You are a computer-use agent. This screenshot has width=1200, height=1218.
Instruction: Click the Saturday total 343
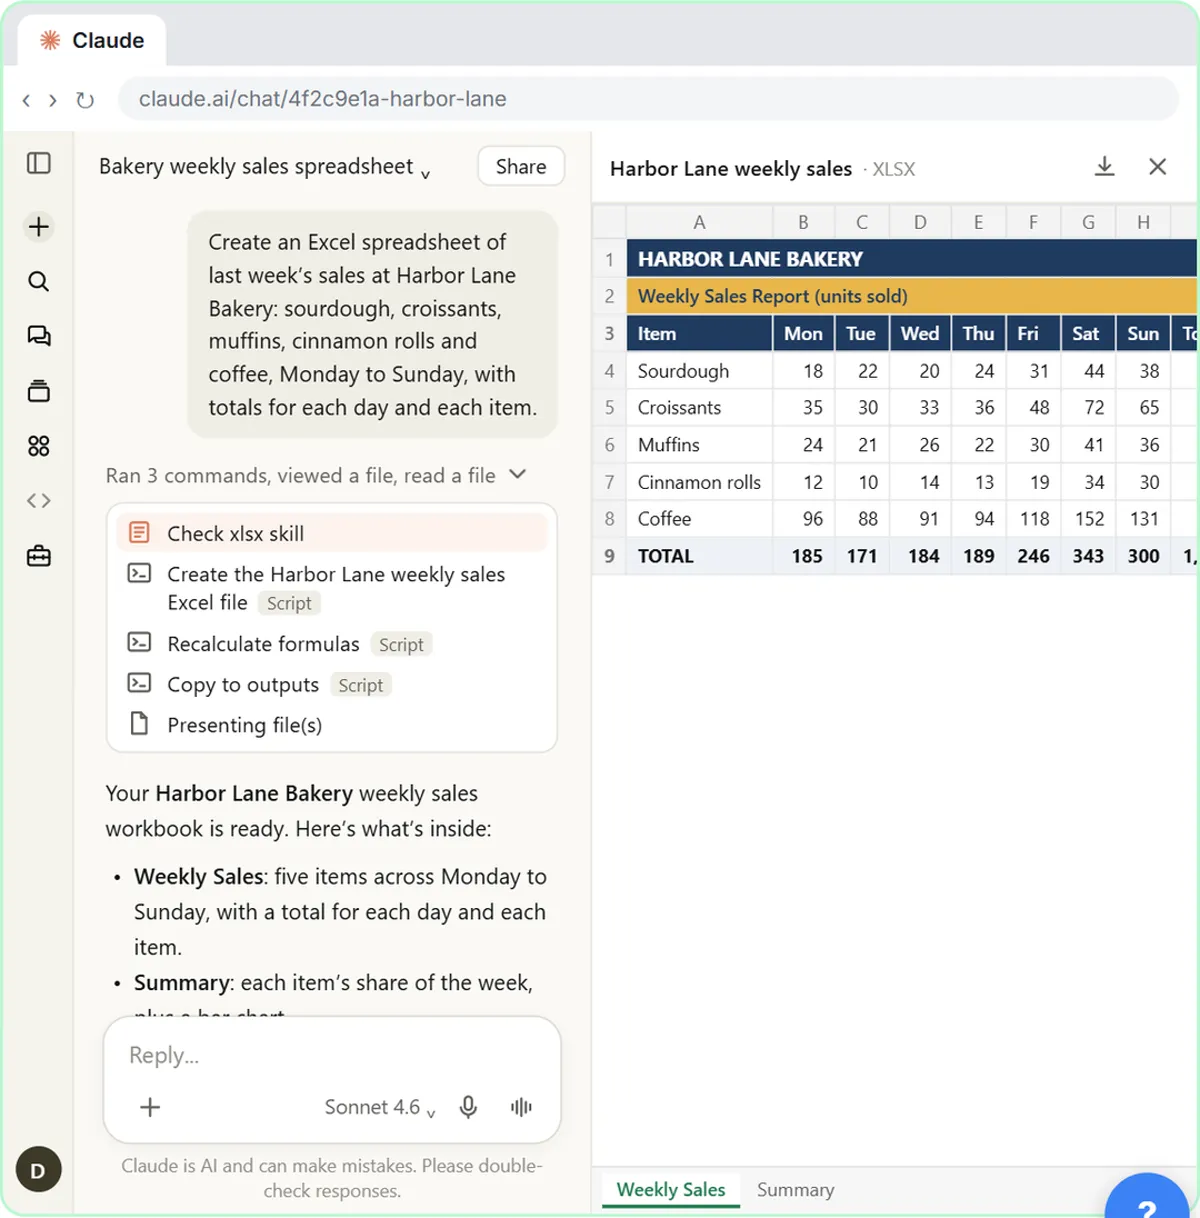click(x=1087, y=556)
